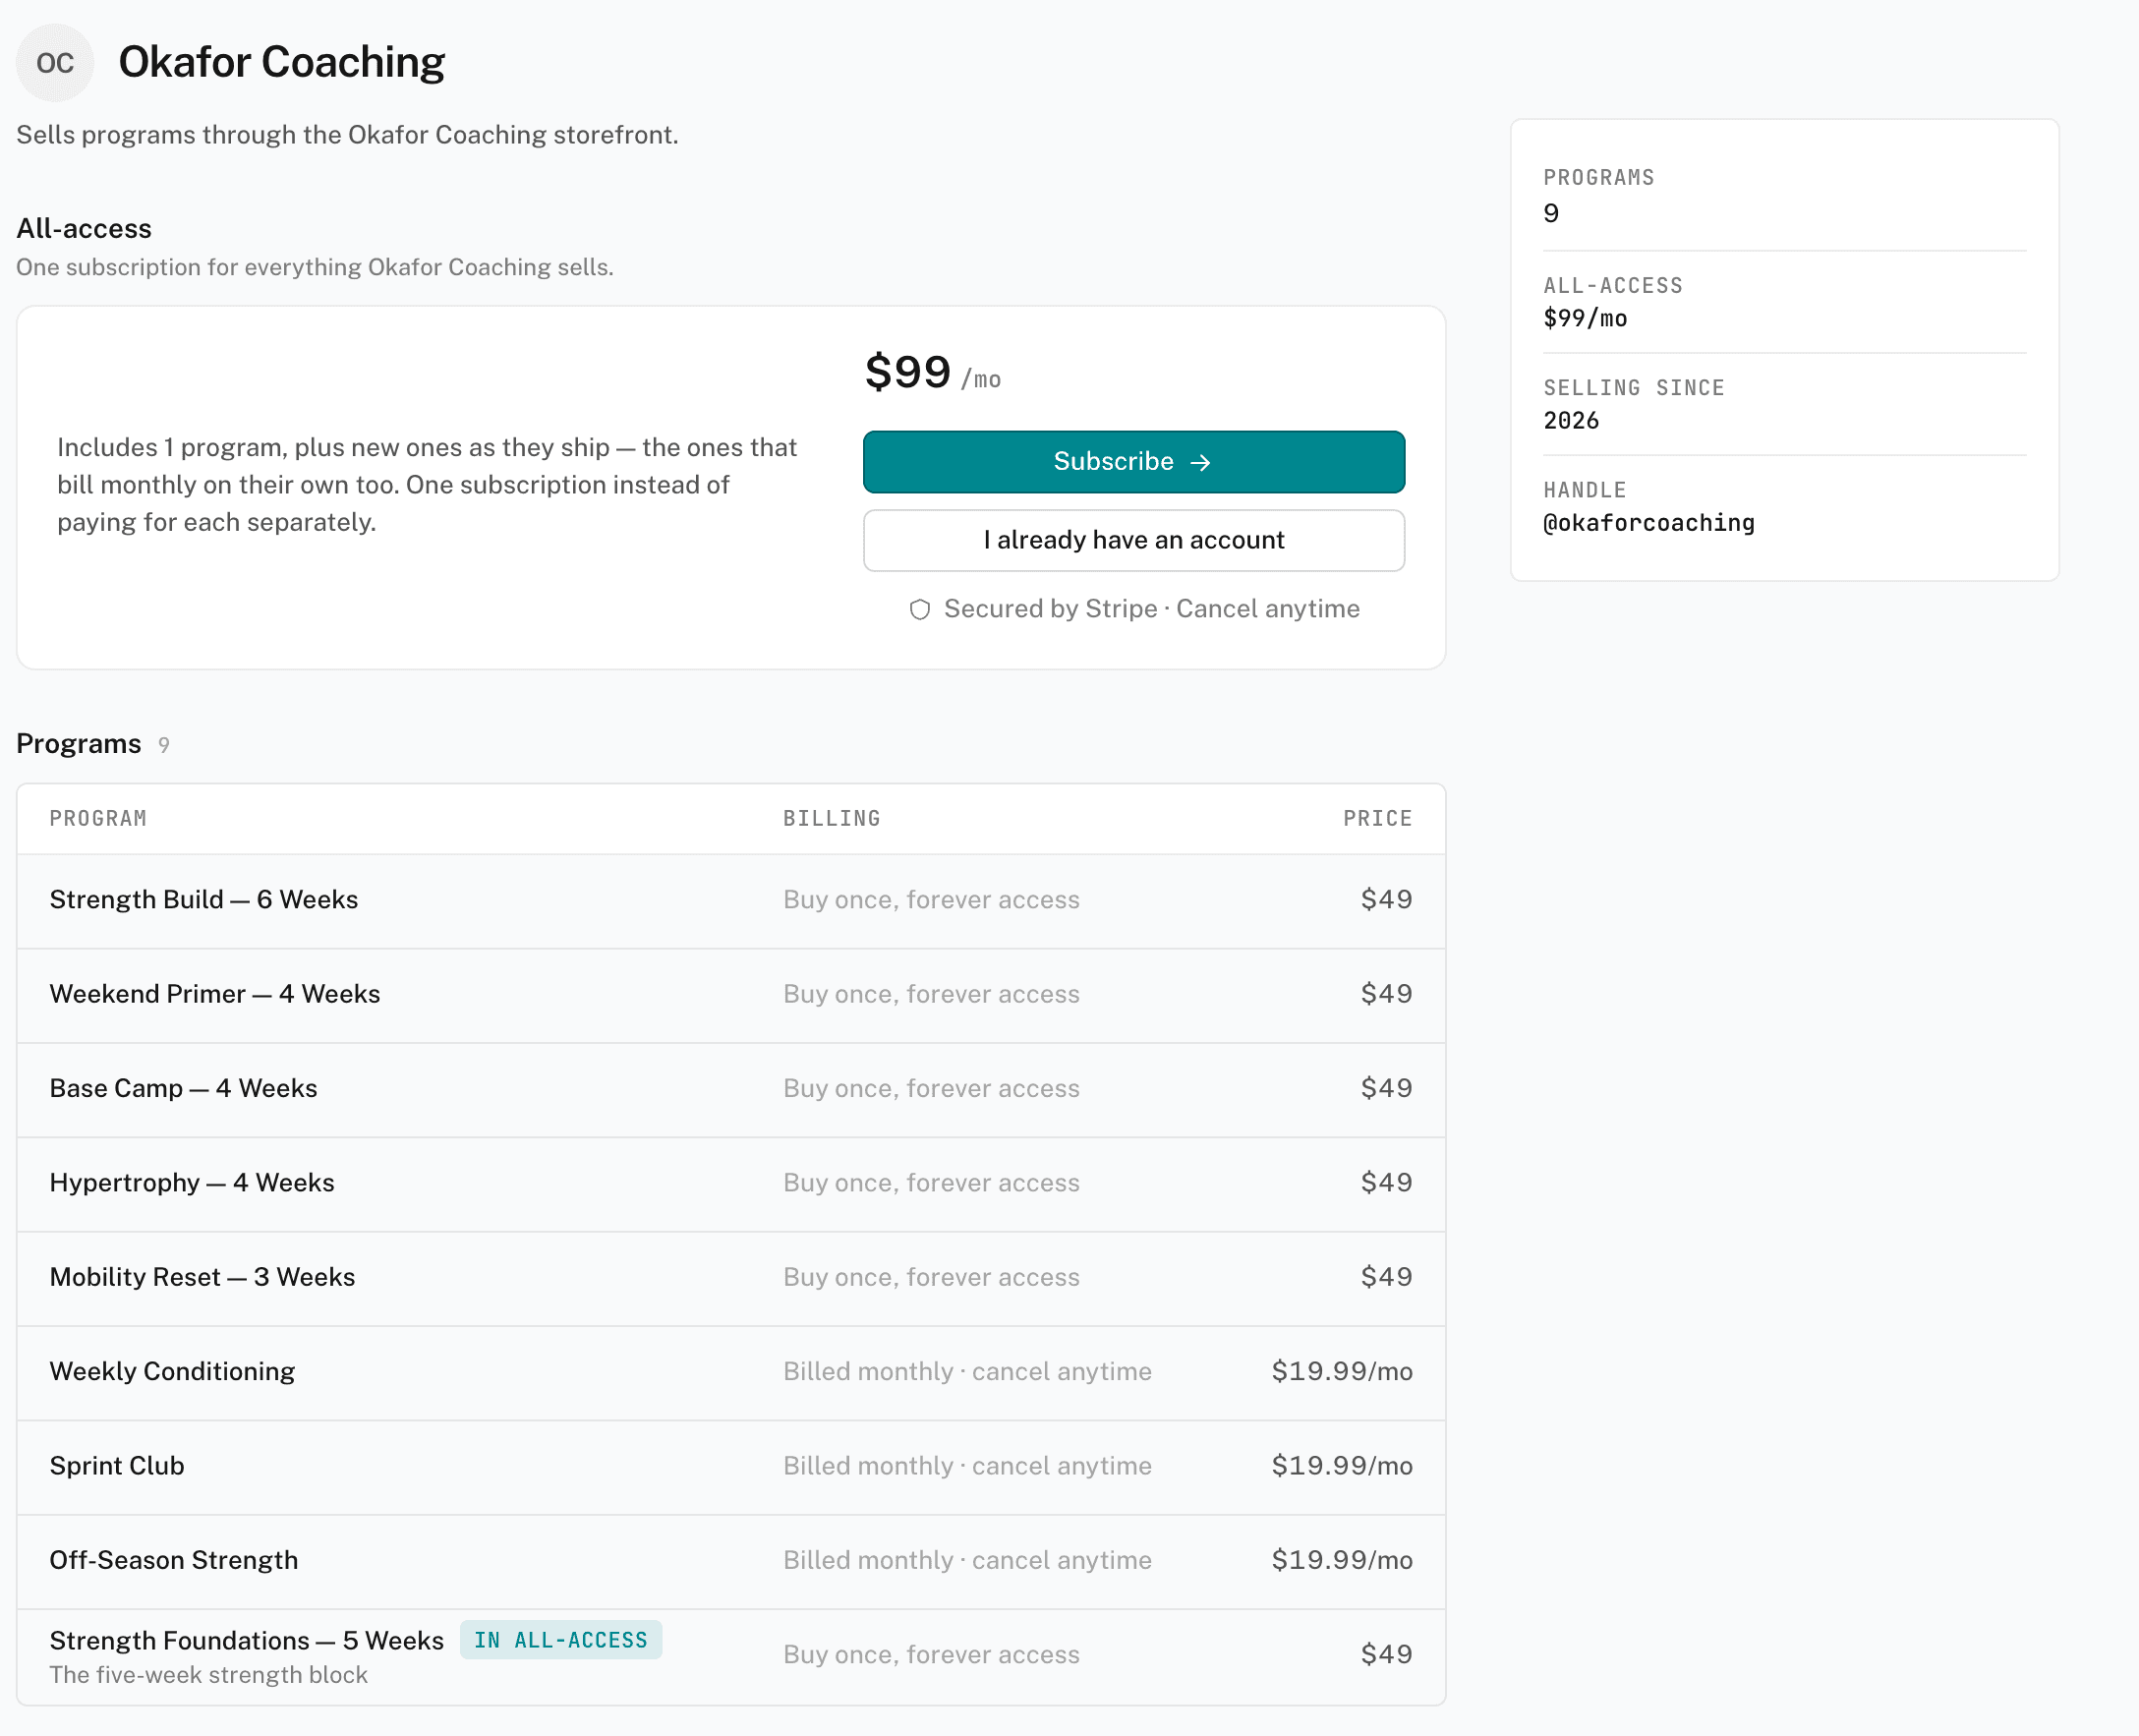Click the Okafor Coaching page title

[281, 62]
